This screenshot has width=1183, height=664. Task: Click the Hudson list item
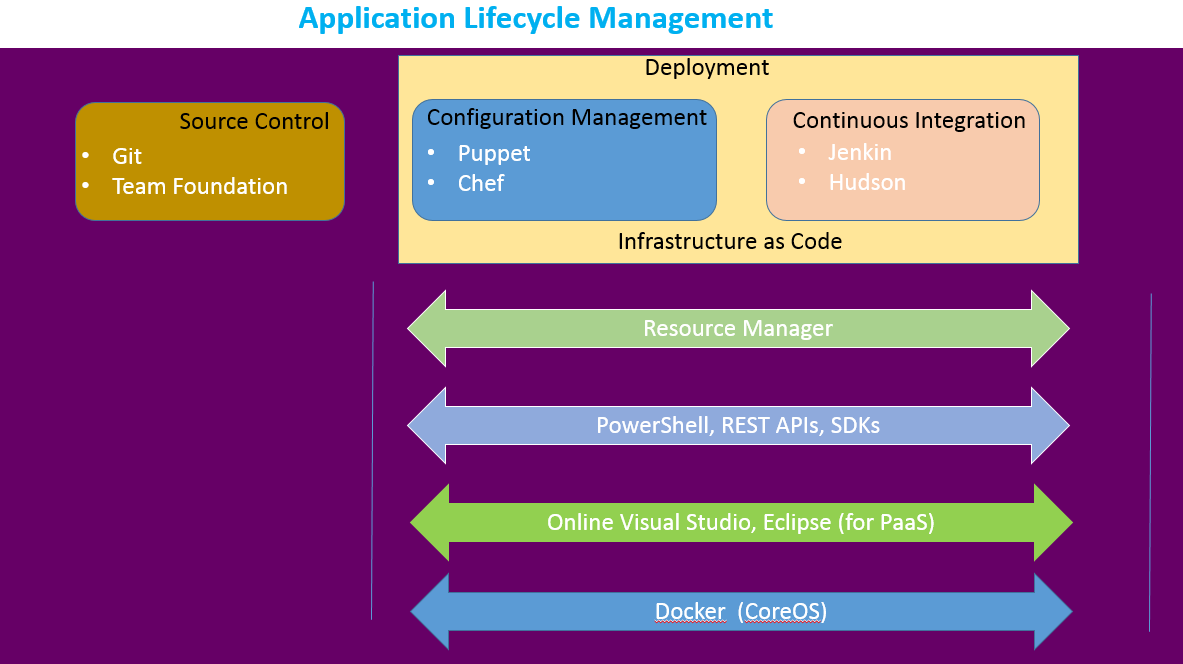(866, 182)
